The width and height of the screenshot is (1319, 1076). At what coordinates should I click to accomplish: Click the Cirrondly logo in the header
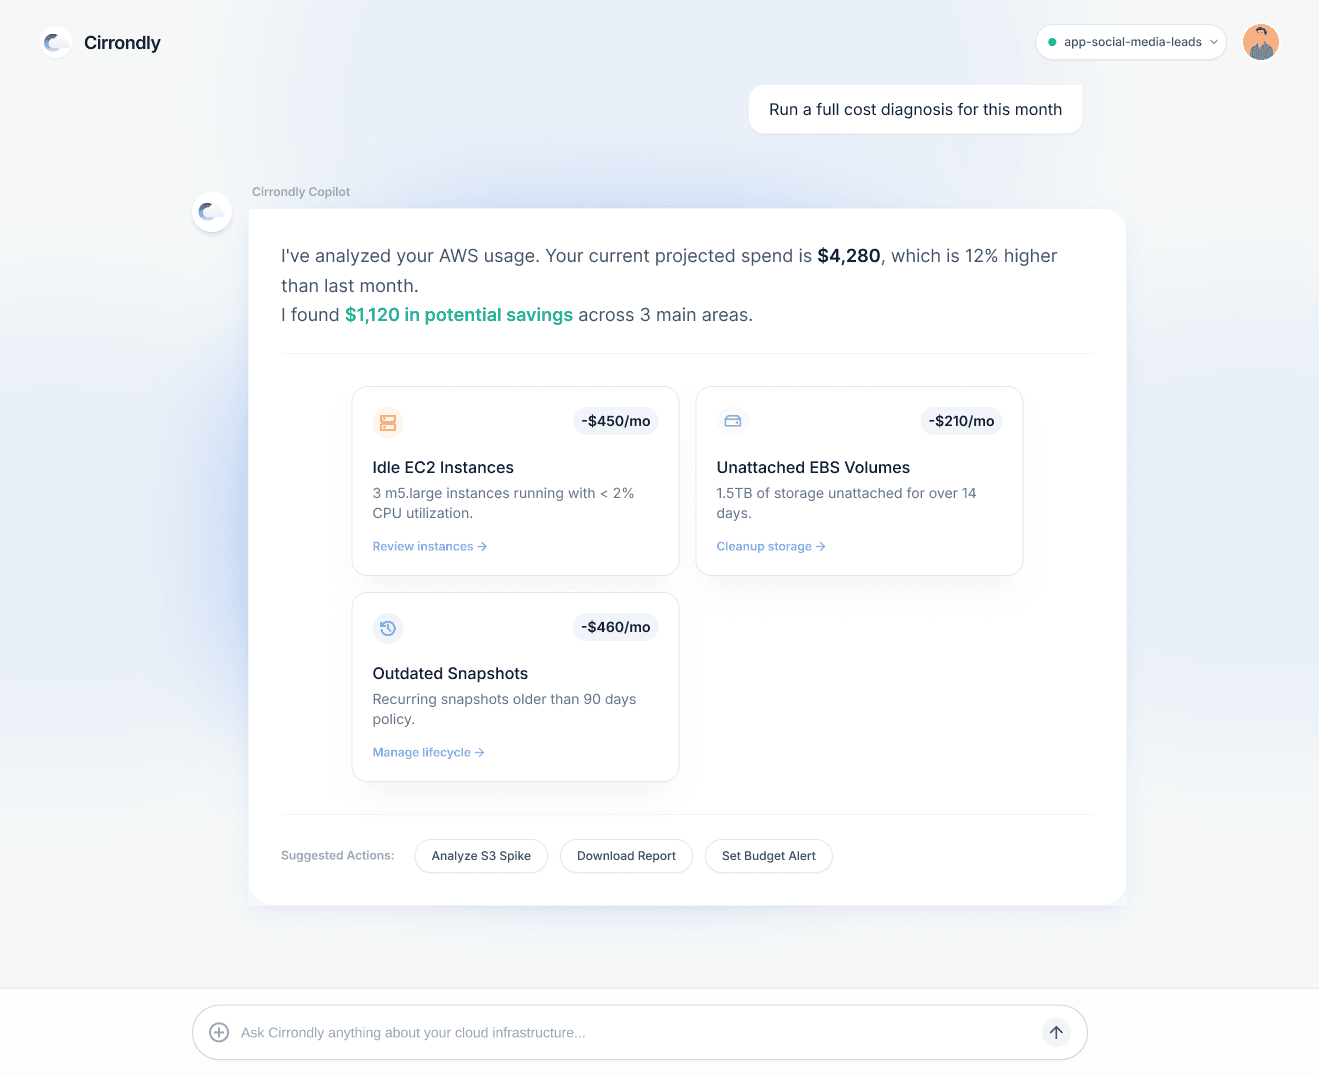[100, 42]
